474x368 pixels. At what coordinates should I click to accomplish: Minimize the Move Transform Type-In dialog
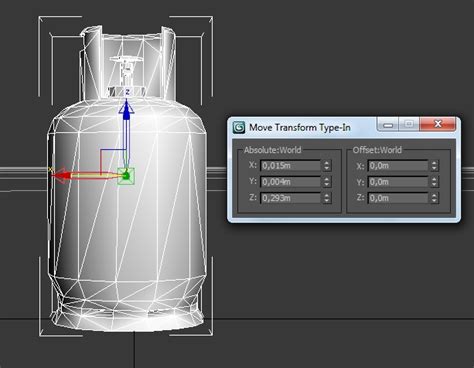pos(388,125)
